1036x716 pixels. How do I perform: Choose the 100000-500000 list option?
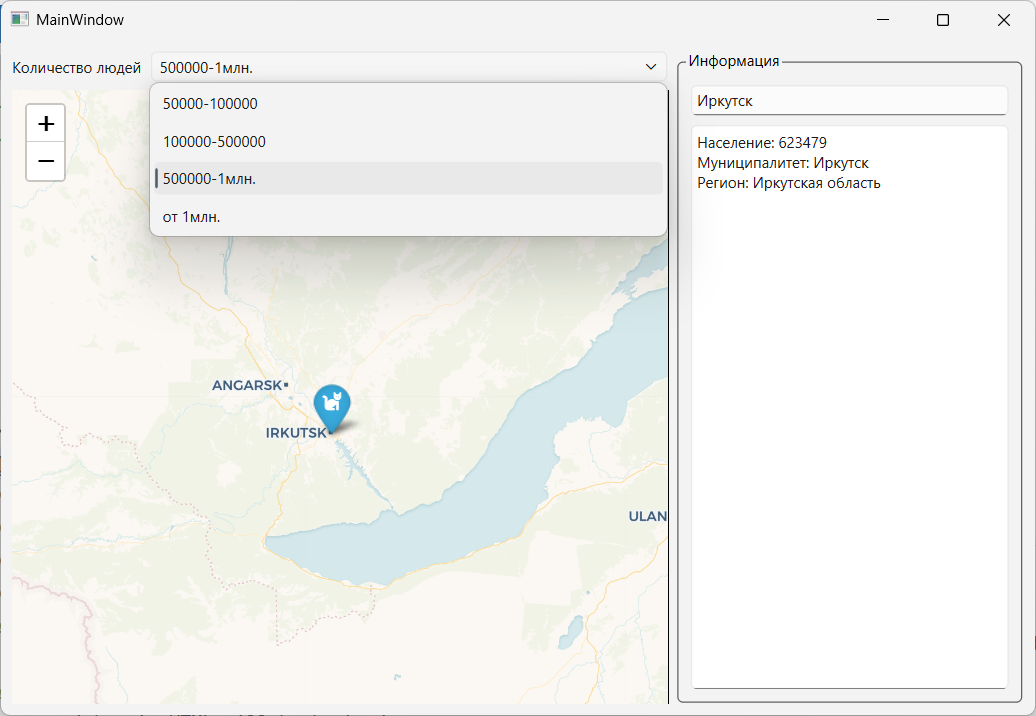[214, 142]
